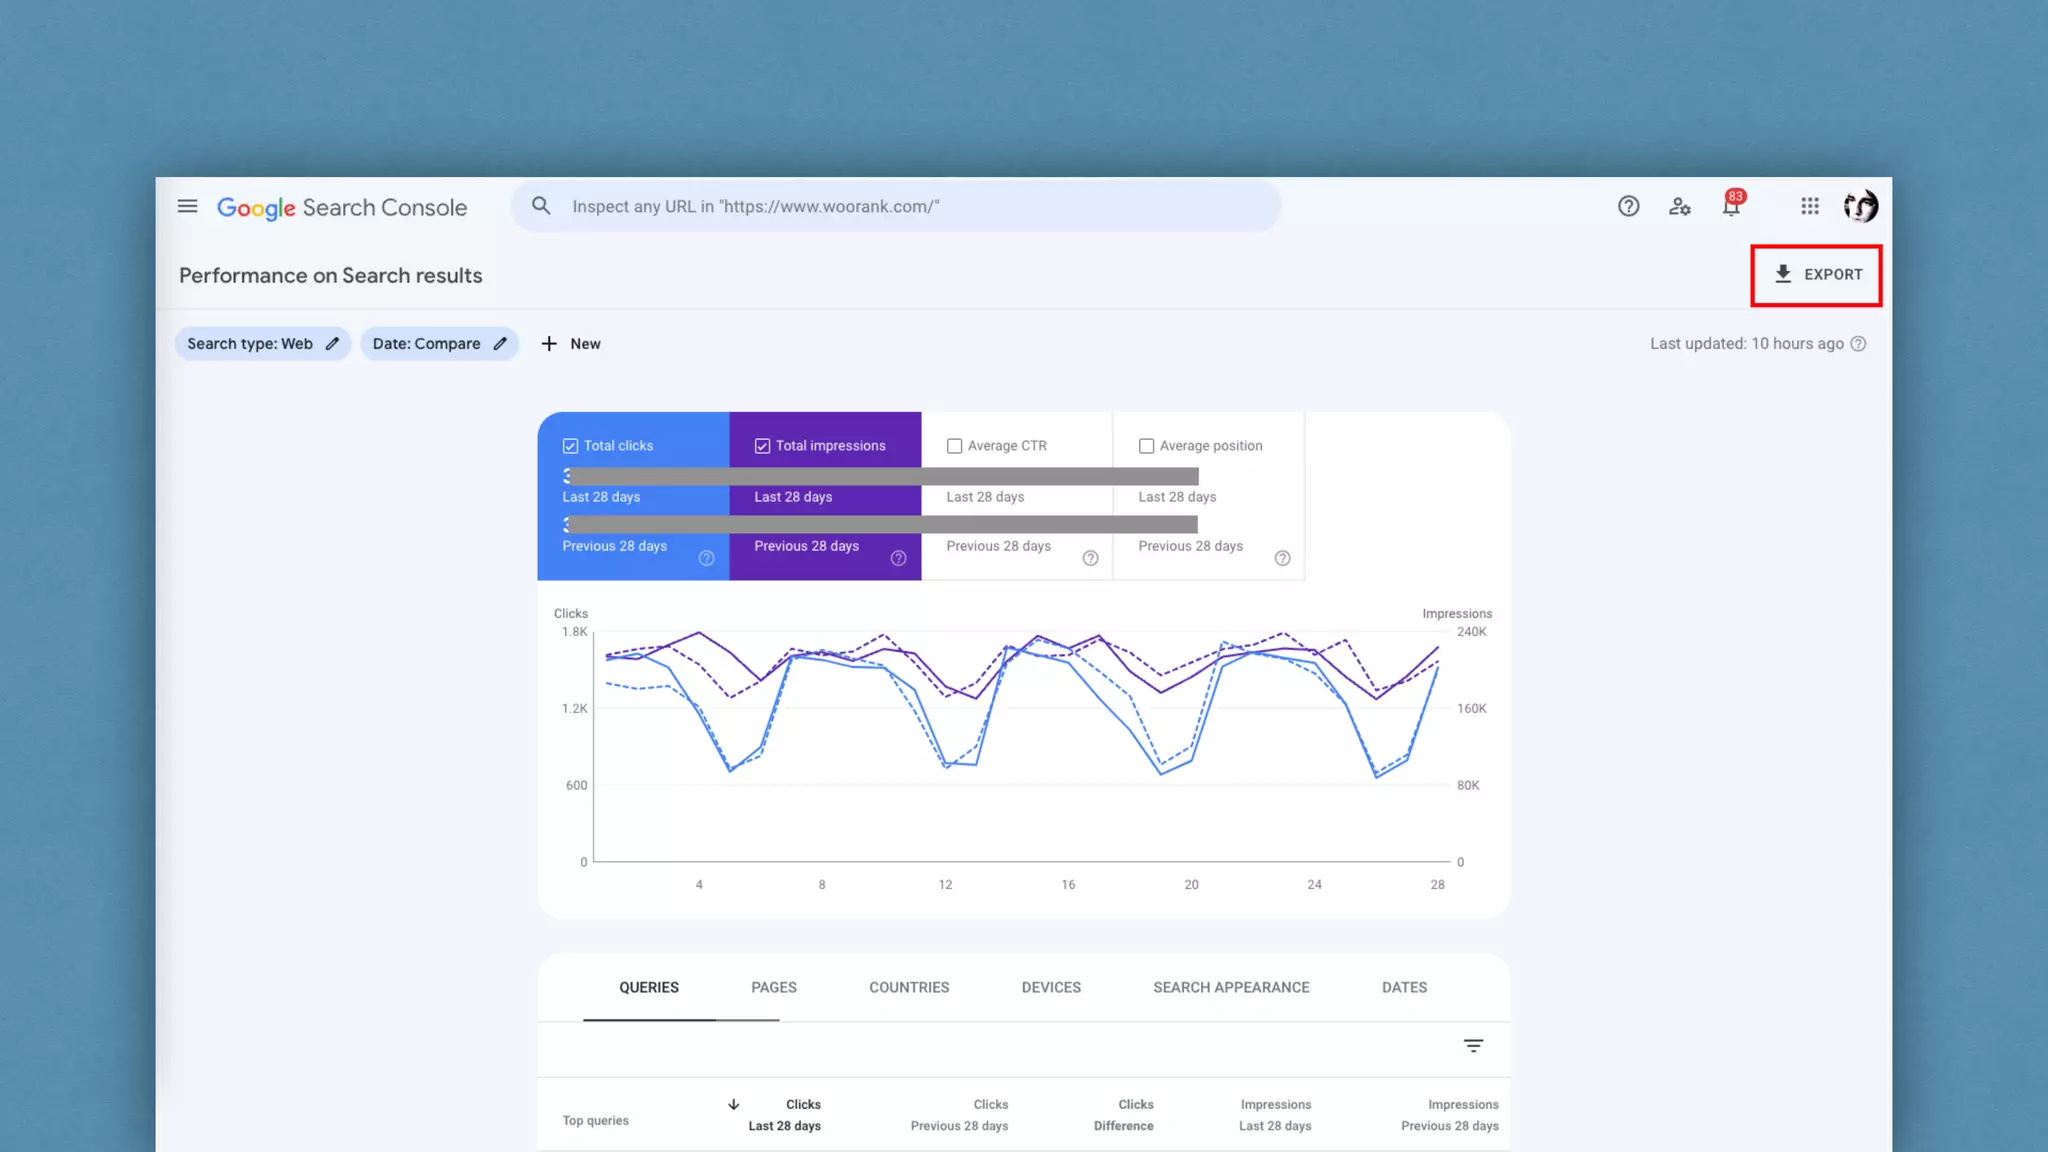This screenshot has width=2048, height=1152.
Task: Enable the Average position checkbox
Action: (1146, 446)
